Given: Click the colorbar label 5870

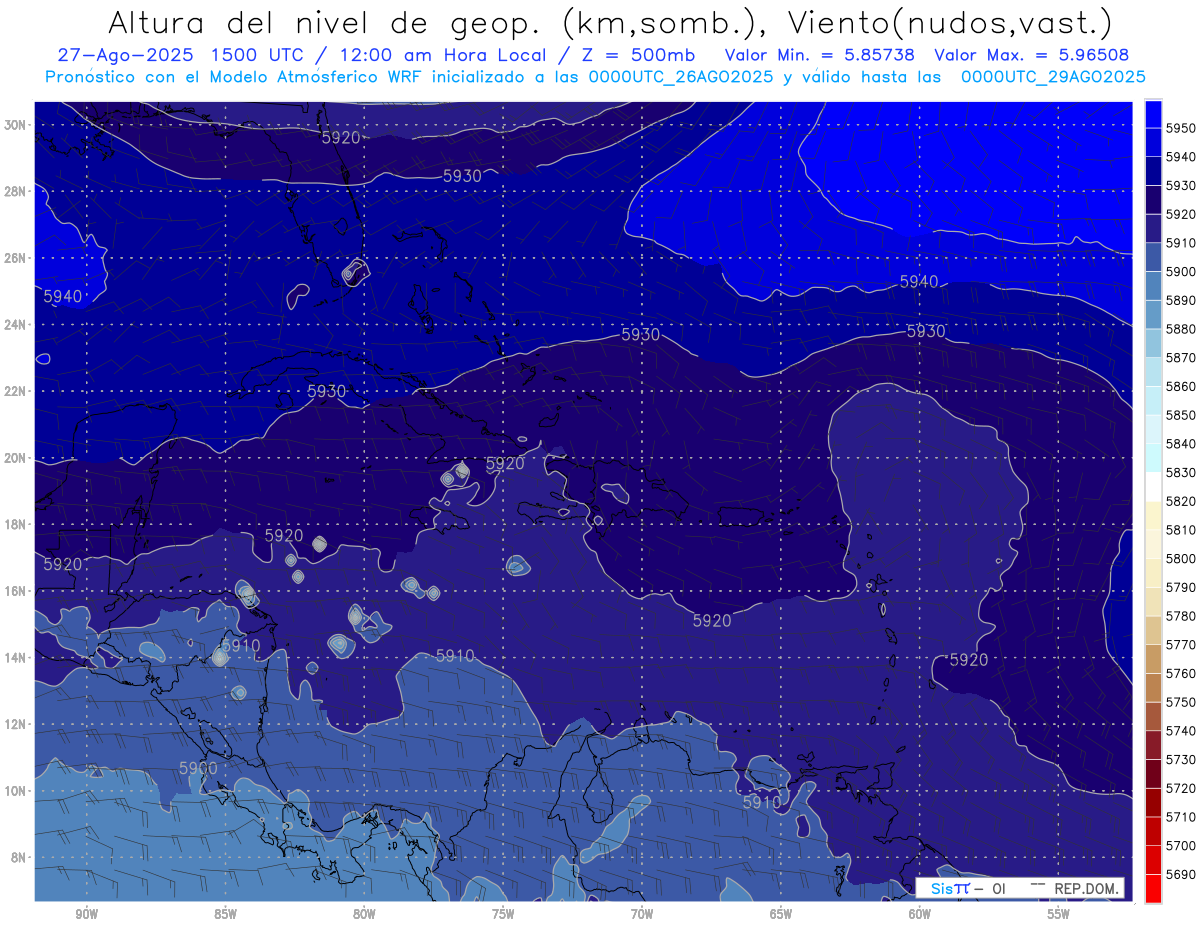Looking at the screenshot, I should (x=1181, y=357).
